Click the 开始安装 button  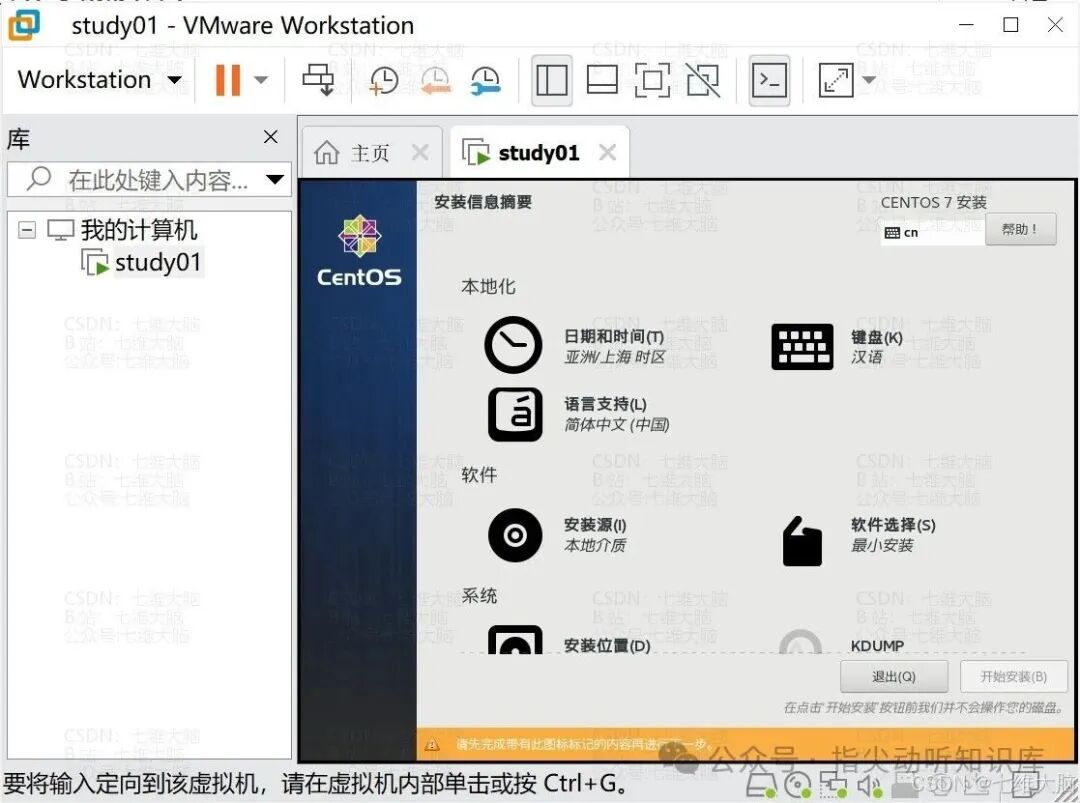pyautogui.click(x=1013, y=676)
